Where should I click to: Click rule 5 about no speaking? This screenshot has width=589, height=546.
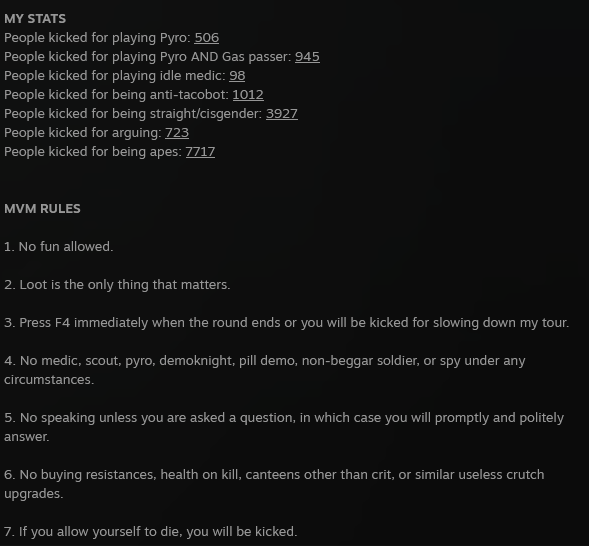[284, 427]
